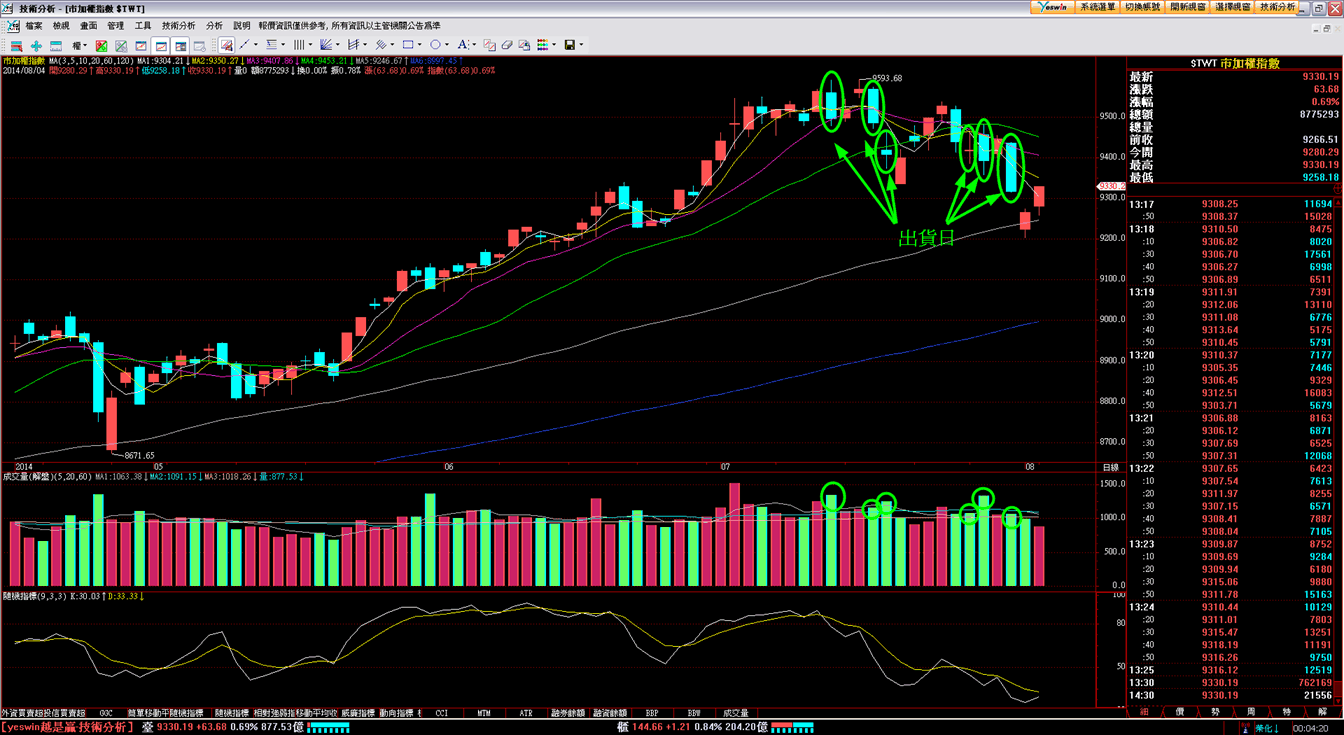Viewport: 1344px width, 735px height.
Task: Click the 開新視窗 button
Action: tap(1187, 7)
